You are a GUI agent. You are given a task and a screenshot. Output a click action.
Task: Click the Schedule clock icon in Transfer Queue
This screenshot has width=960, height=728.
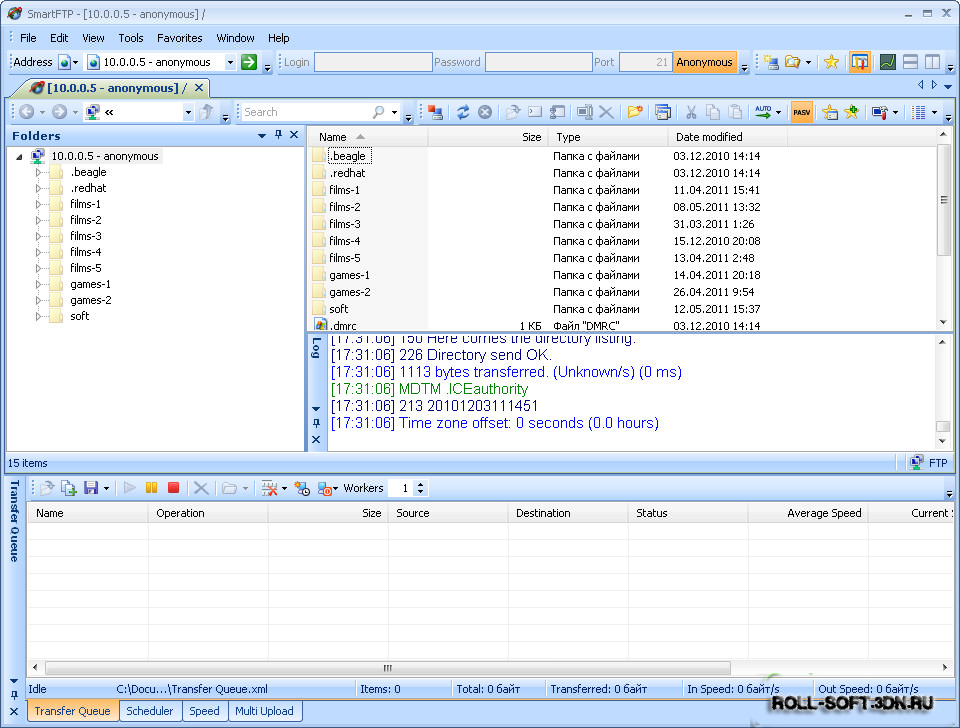302,488
